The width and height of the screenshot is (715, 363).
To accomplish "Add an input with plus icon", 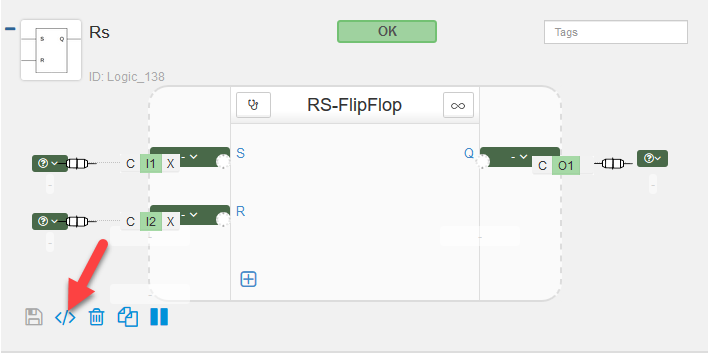I will [x=249, y=279].
